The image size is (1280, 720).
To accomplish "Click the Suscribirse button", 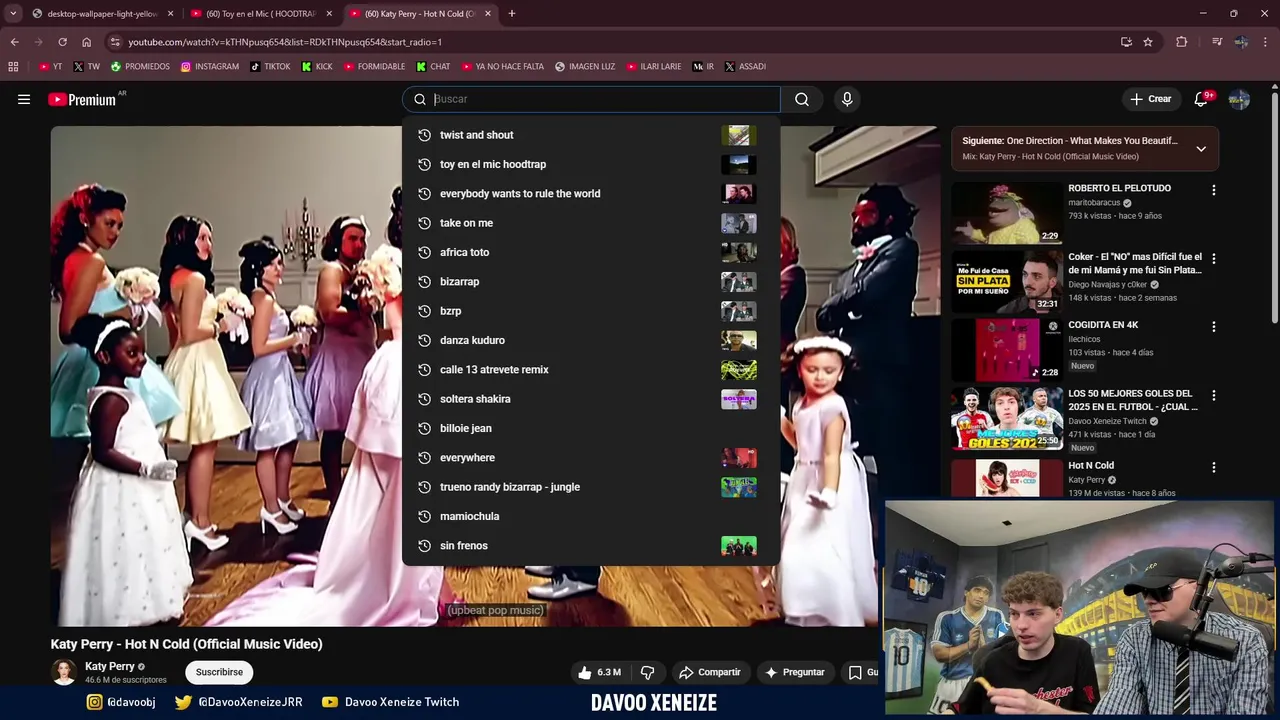I will (219, 672).
